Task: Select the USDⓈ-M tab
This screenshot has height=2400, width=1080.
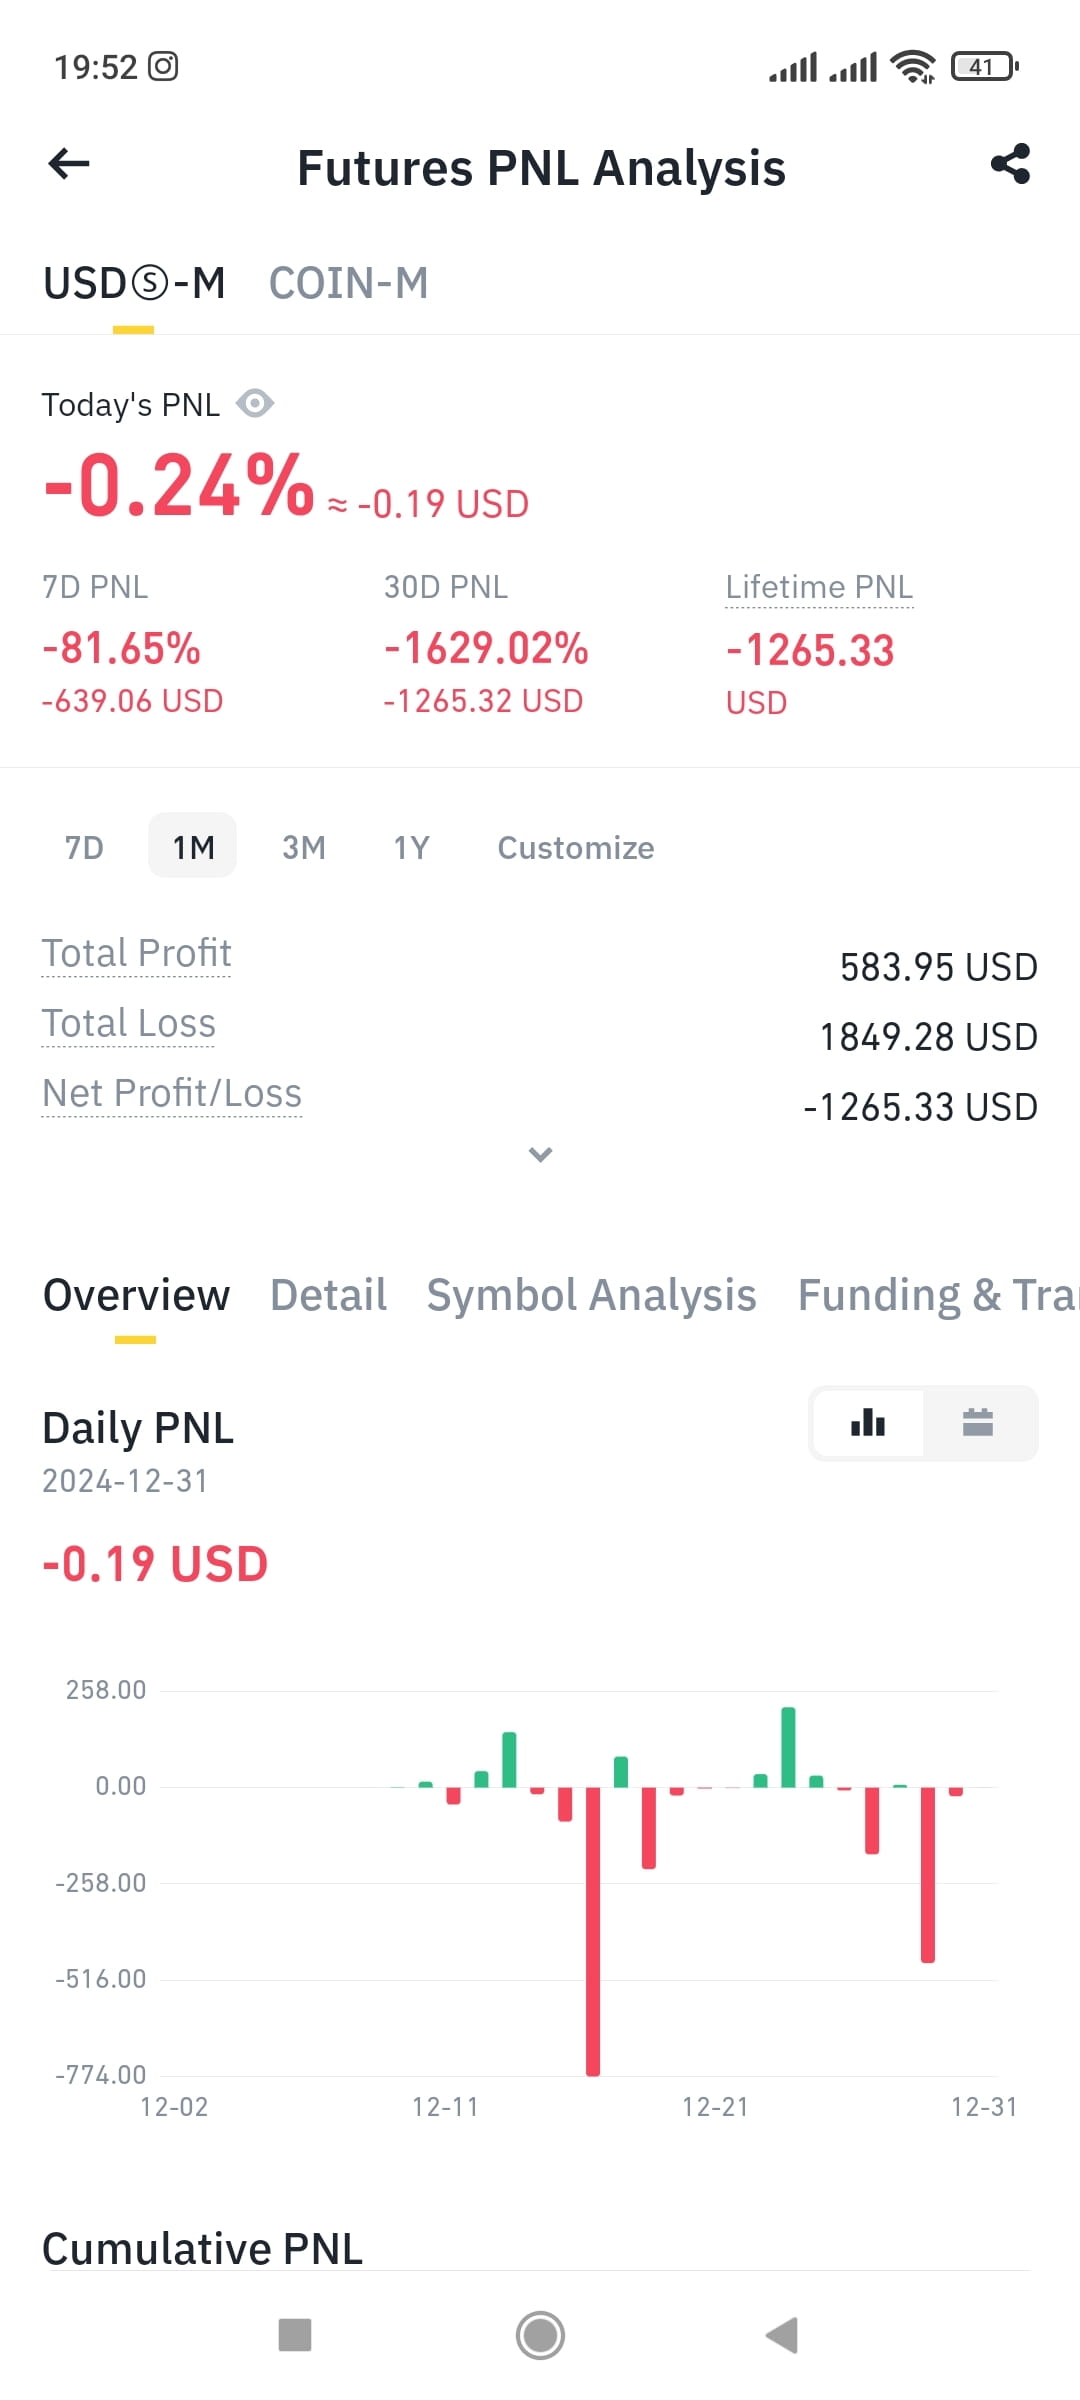Action: [x=134, y=284]
